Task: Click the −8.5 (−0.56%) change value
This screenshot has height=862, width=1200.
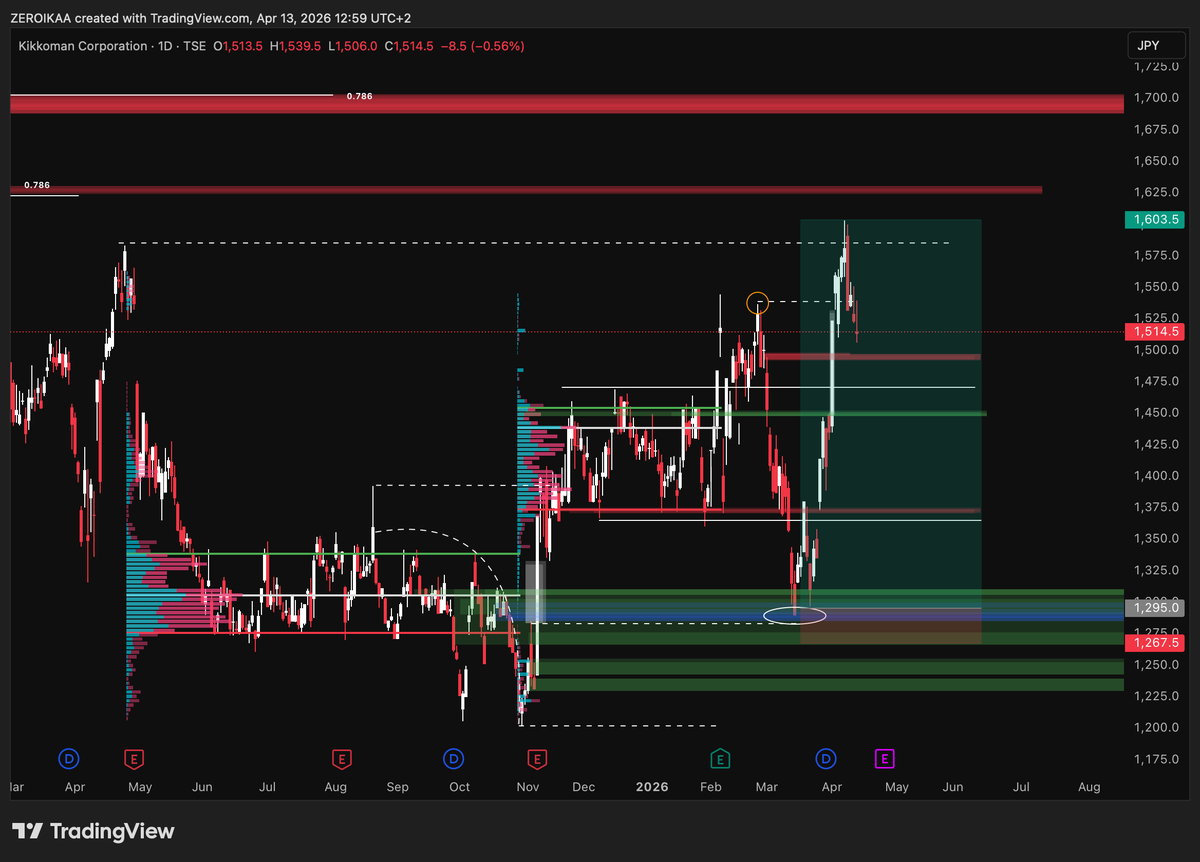Action: coord(482,46)
